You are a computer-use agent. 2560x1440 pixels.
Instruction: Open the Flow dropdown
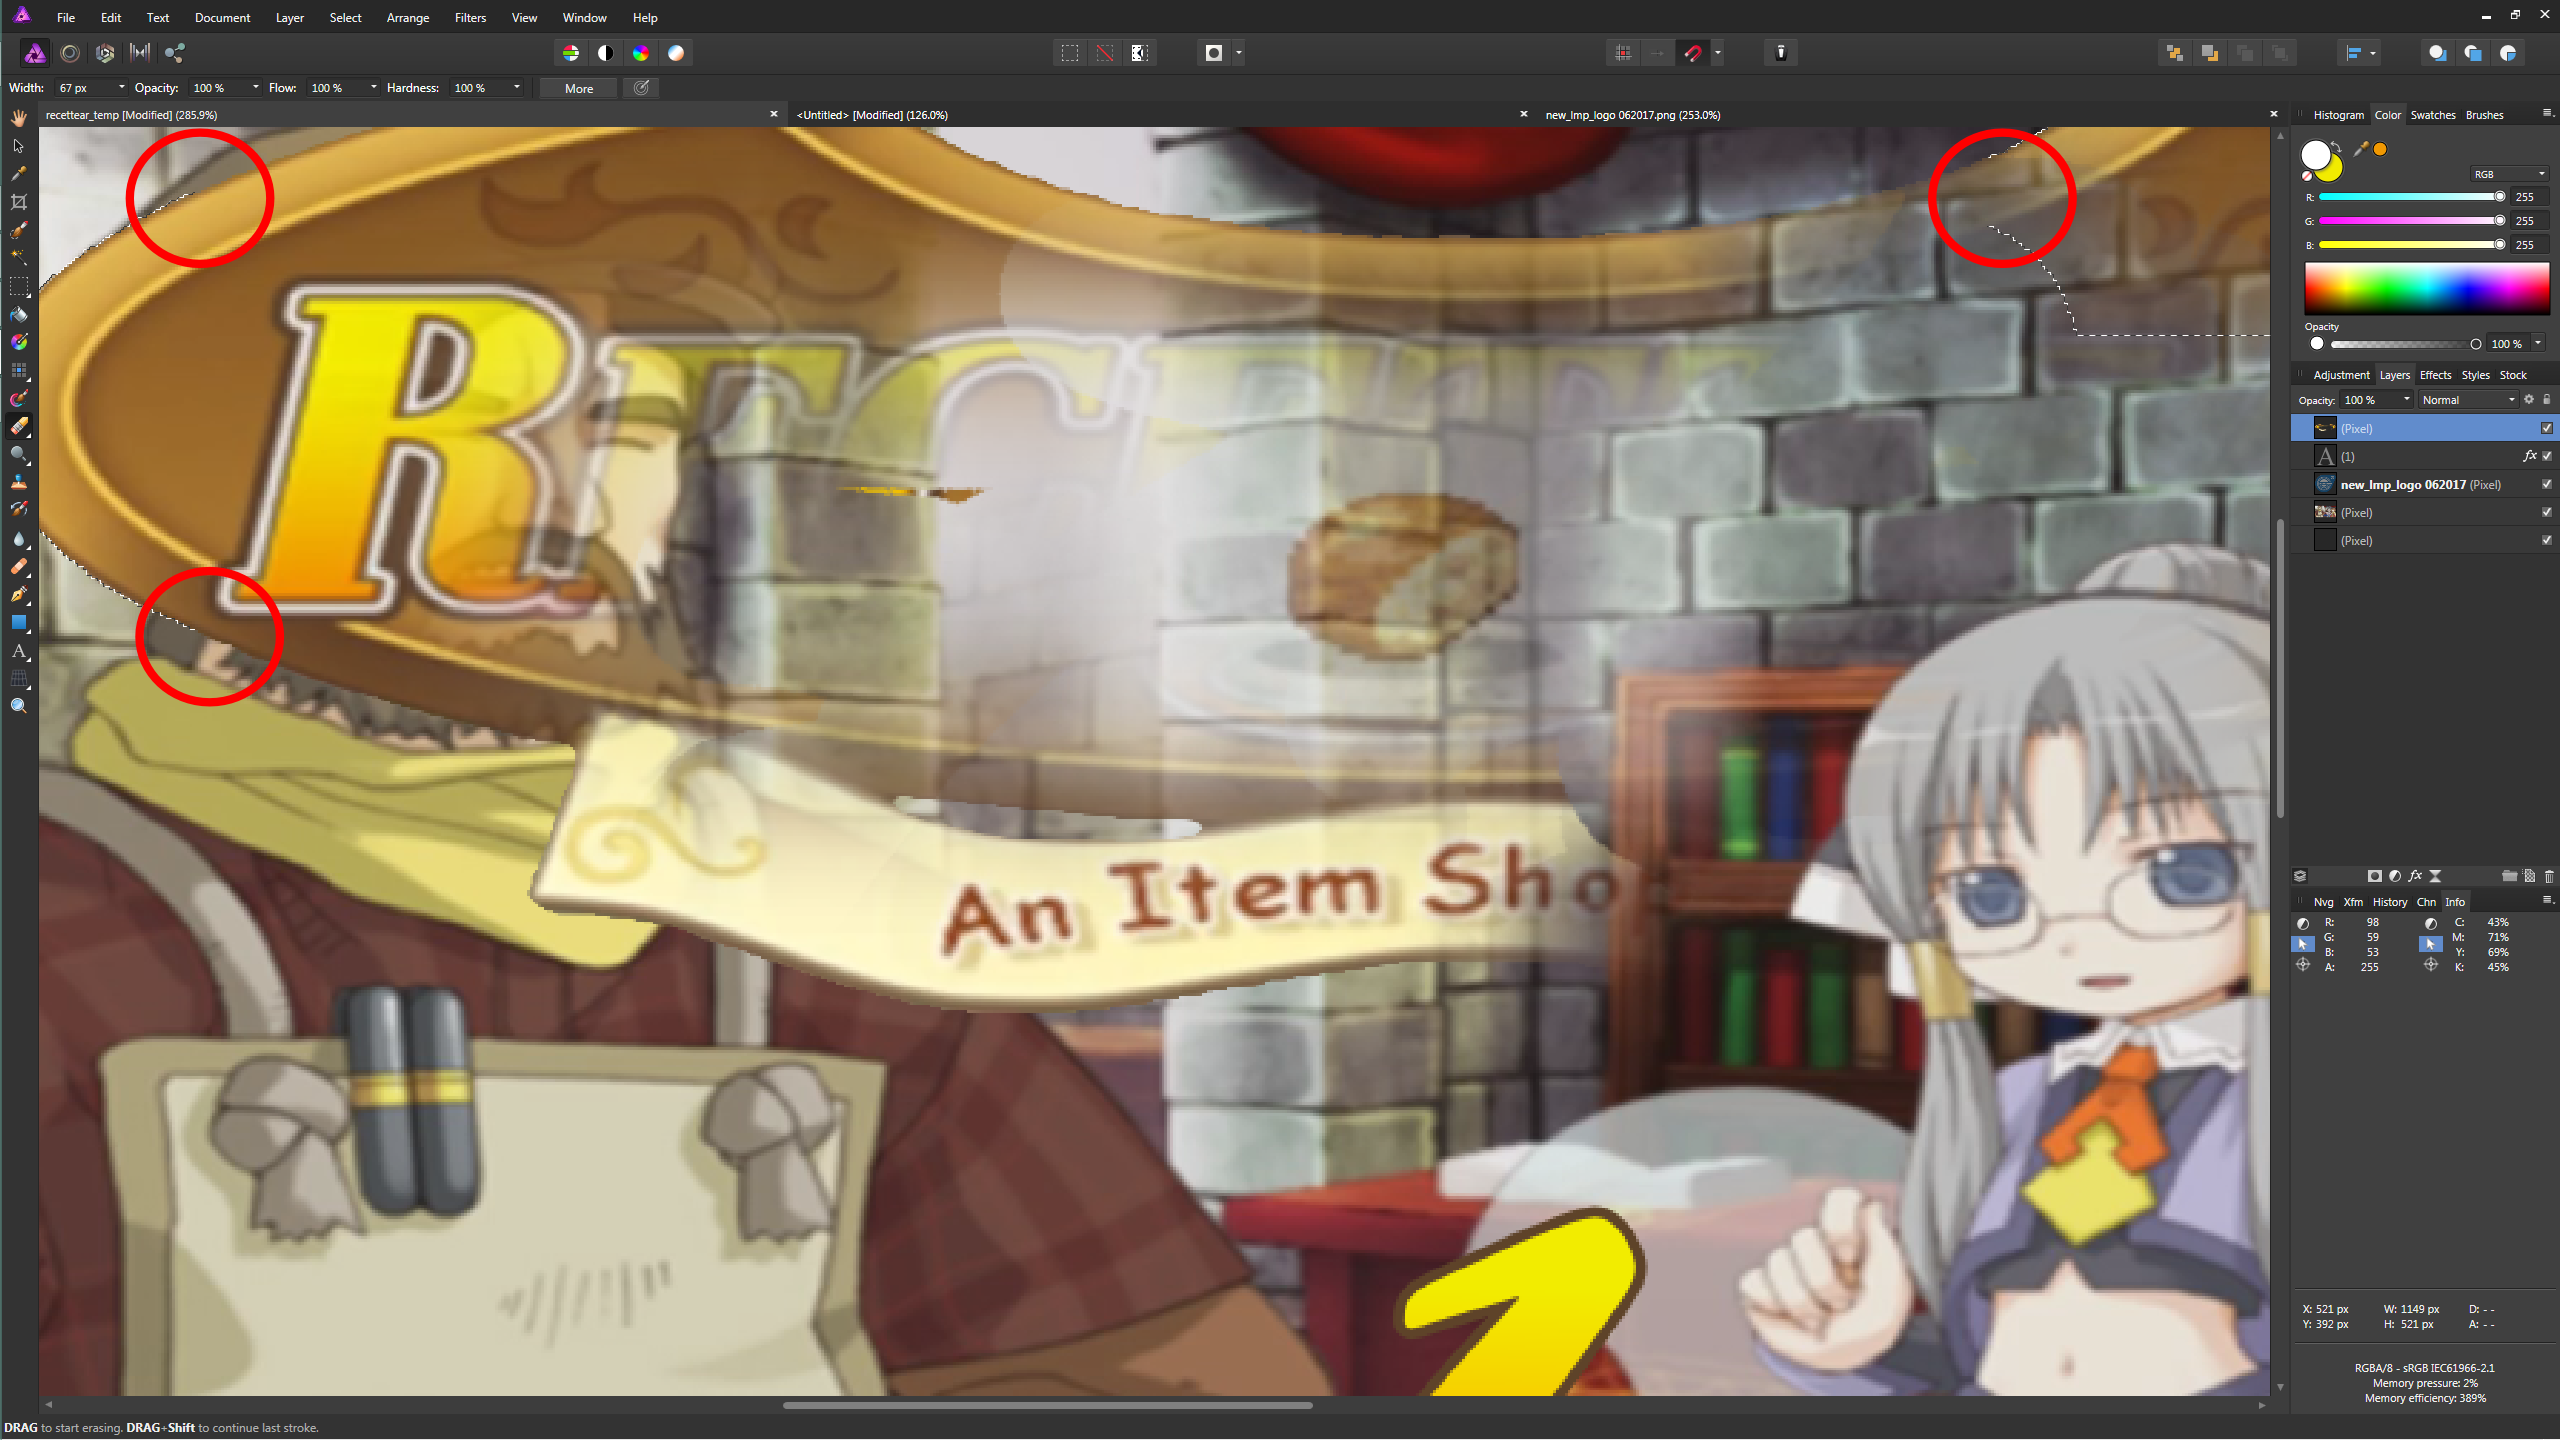click(374, 88)
